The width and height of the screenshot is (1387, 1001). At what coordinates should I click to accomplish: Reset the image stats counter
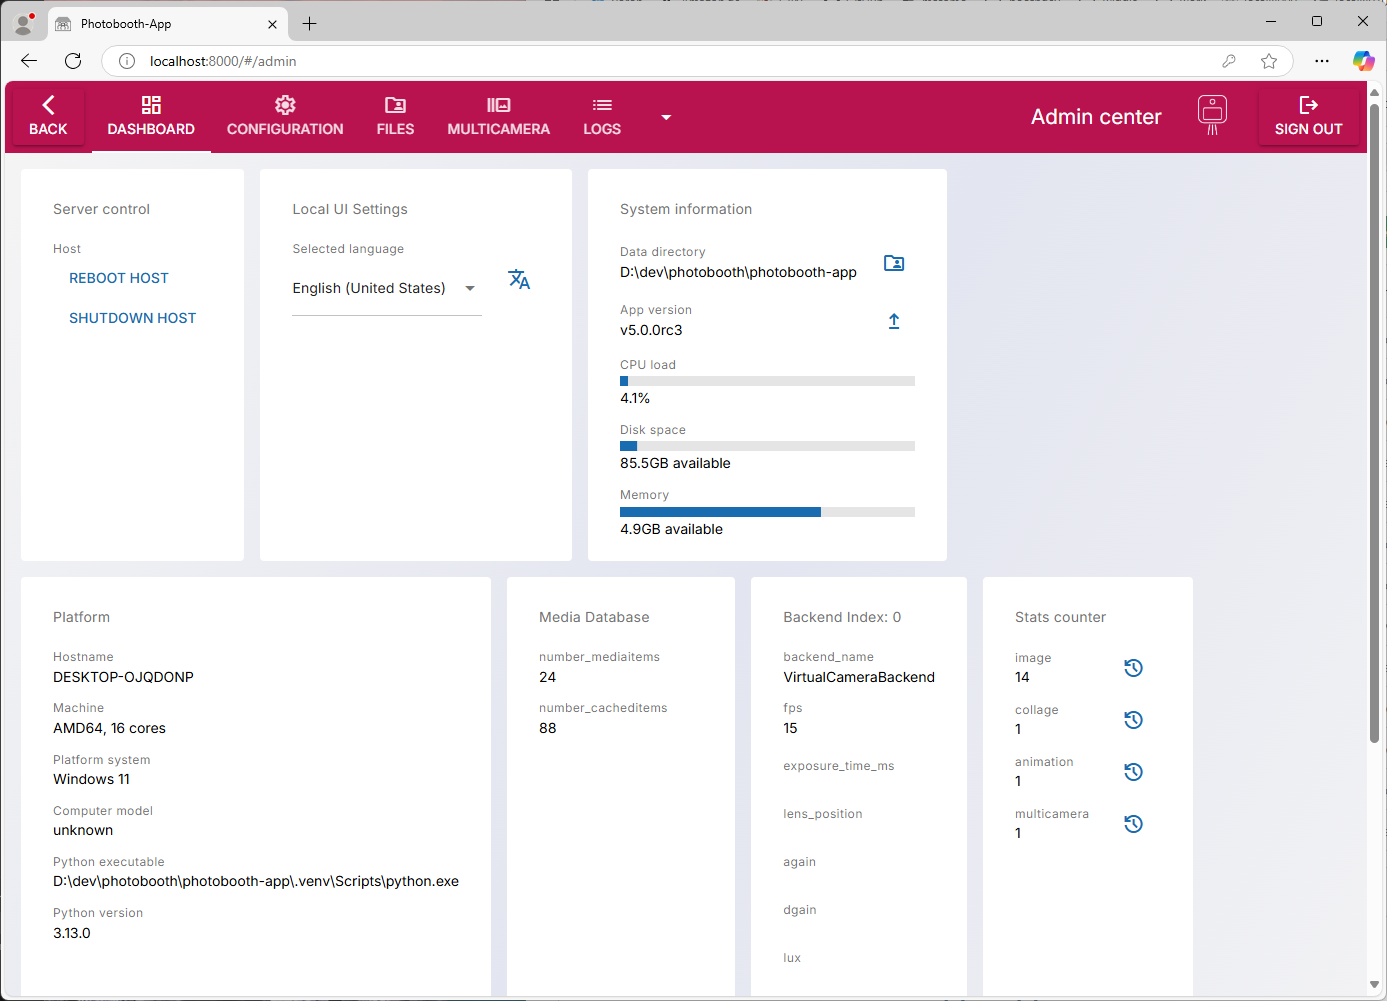[x=1133, y=668]
